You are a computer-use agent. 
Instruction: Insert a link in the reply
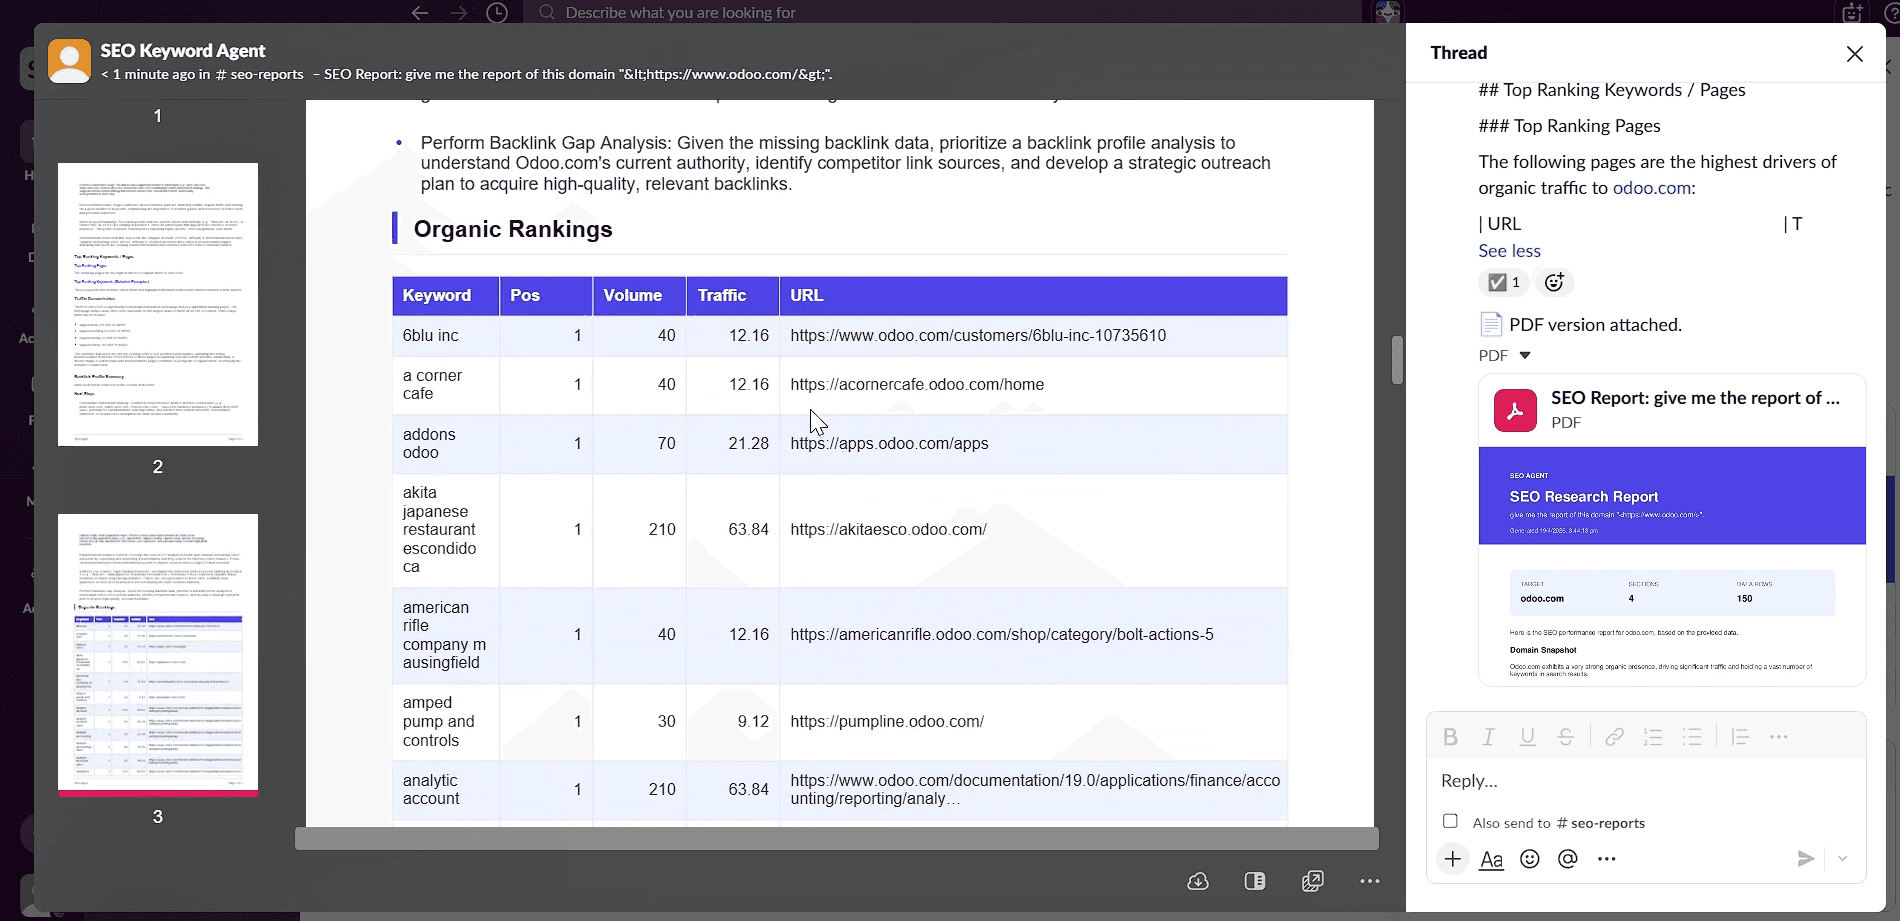[x=1614, y=737]
